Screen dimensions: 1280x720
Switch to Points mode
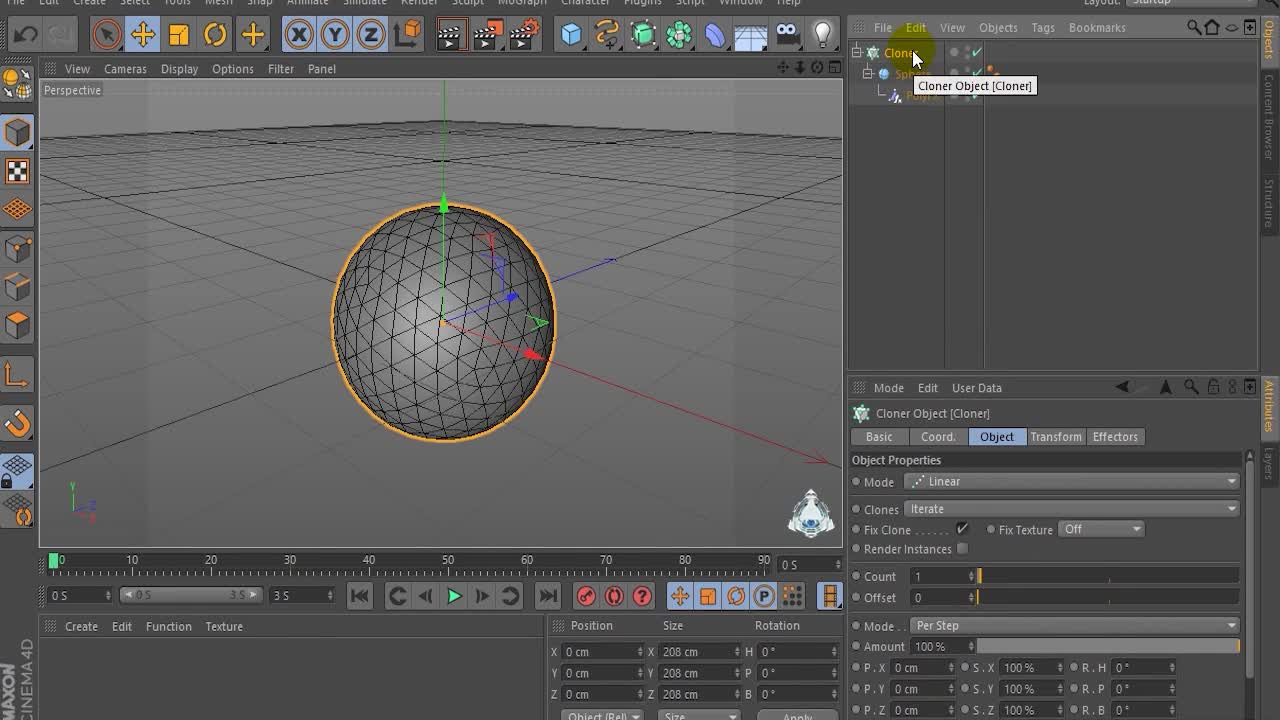click(18, 248)
